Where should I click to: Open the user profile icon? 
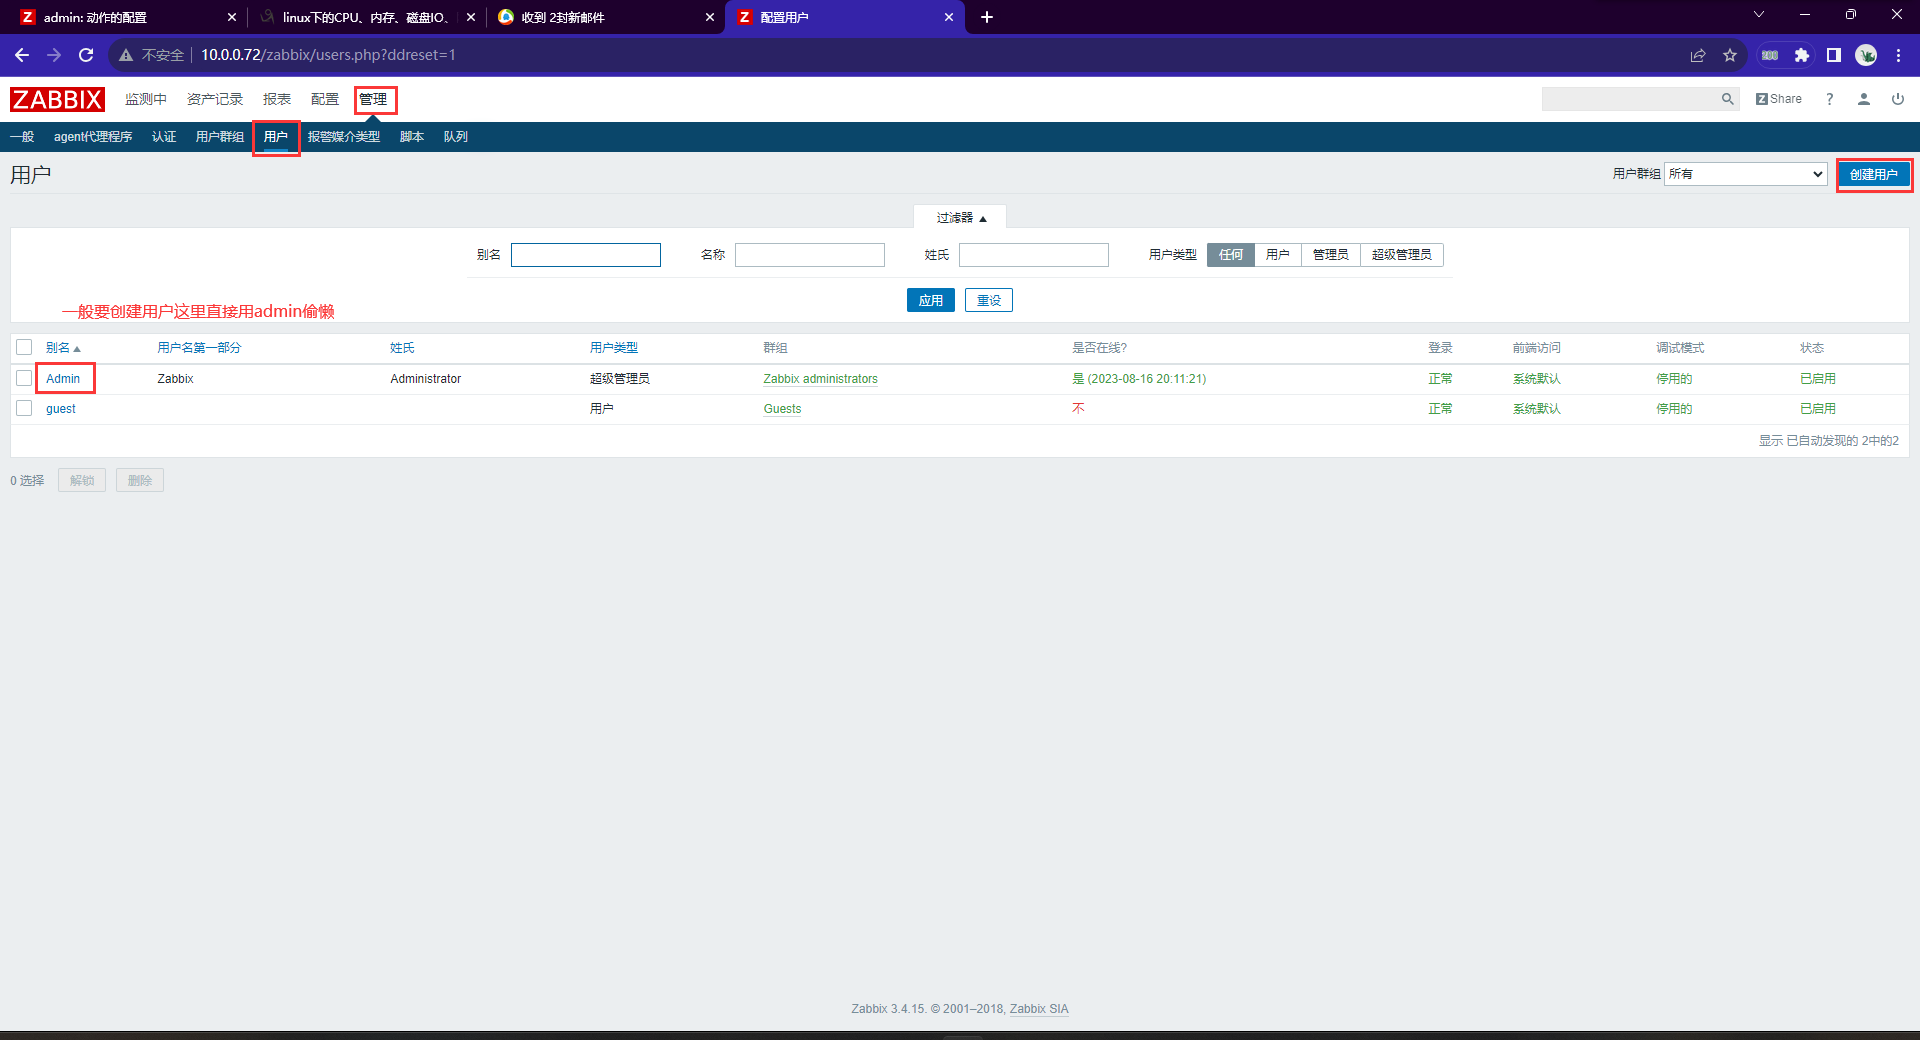point(1864,99)
